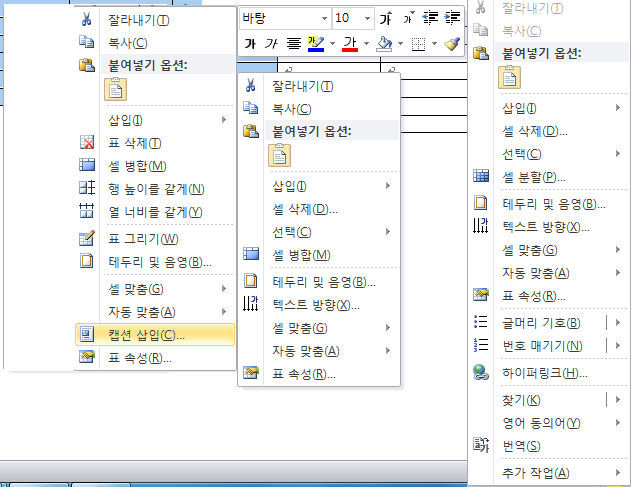The height and width of the screenshot is (487, 631).
Task: Expand 선택(C) submenu in middle menu
Action: [319, 231]
